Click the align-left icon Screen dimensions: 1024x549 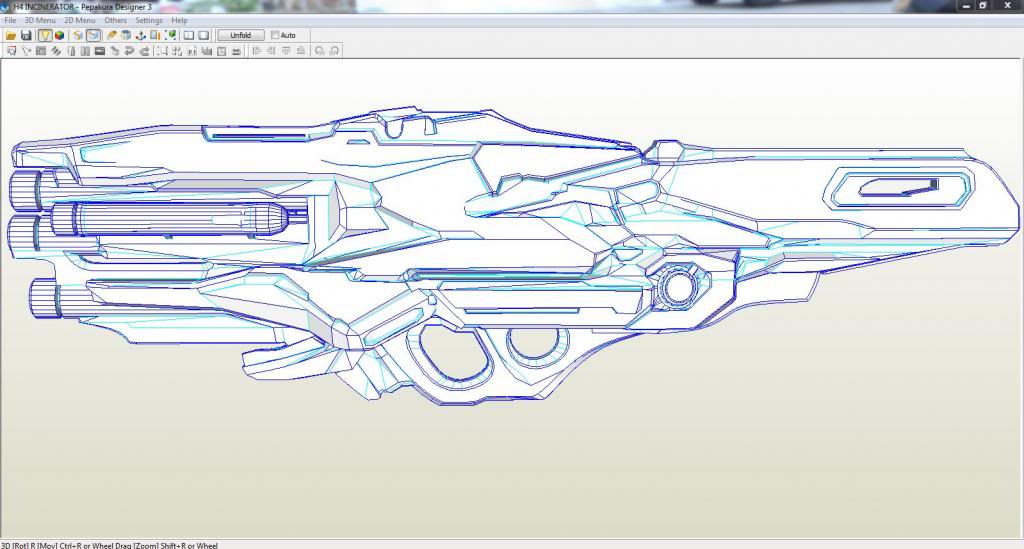(x=257, y=50)
